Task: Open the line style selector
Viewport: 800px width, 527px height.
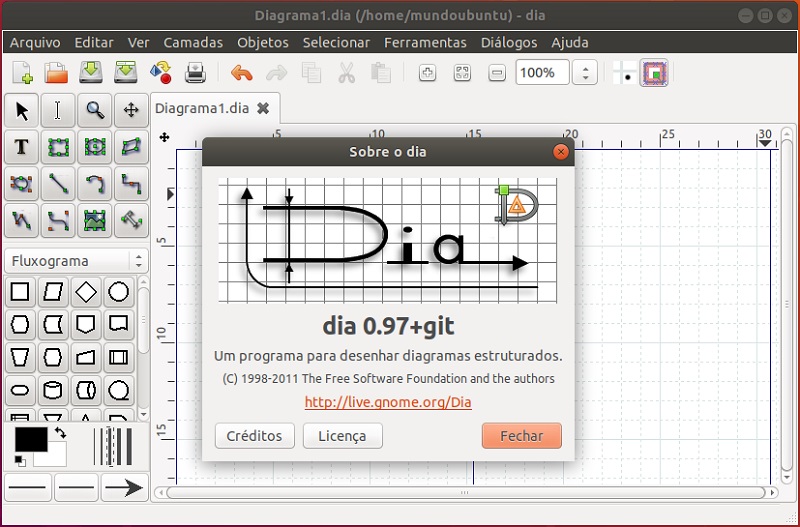Action: point(76,488)
